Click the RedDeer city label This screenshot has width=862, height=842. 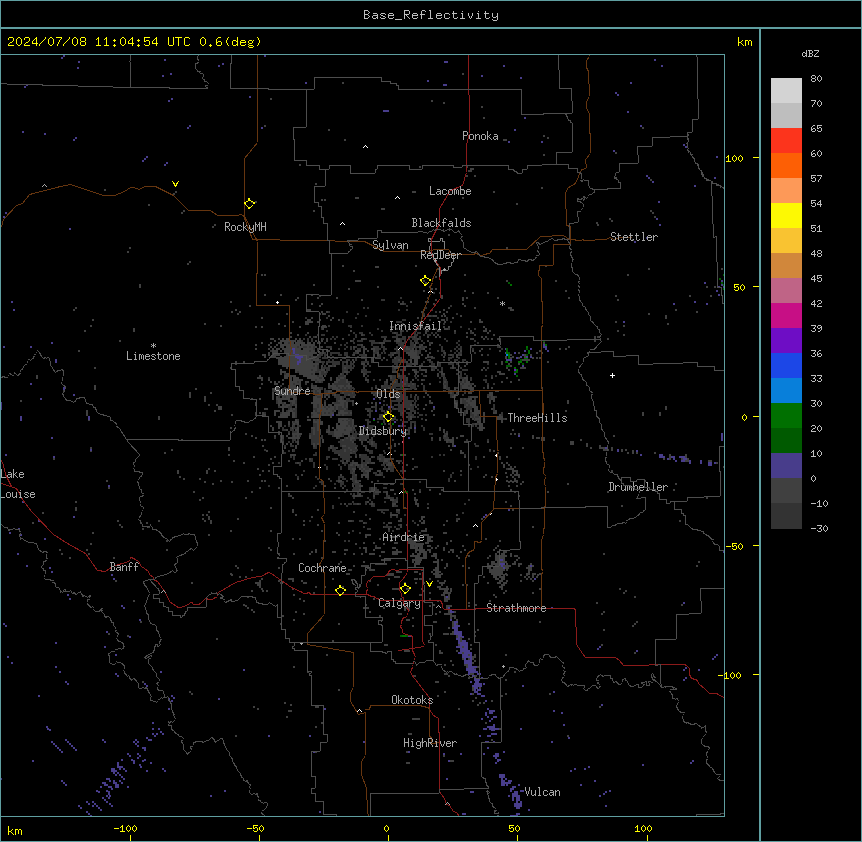point(440,255)
